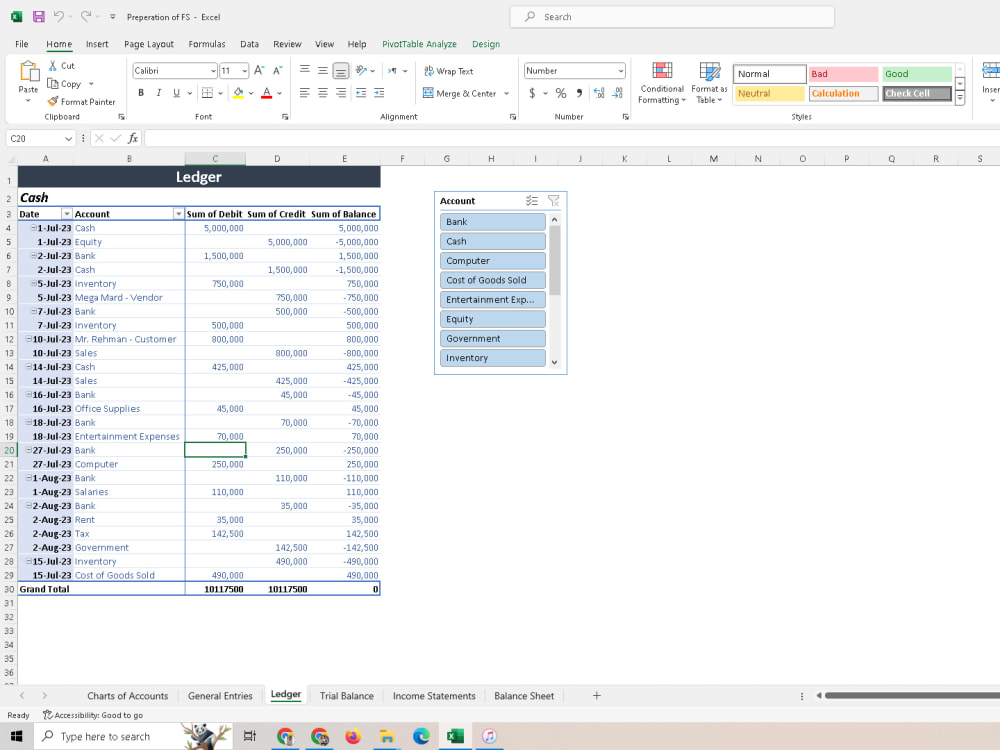The height and width of the screenshot is (750, 1000).
Task: Expand the cell styles gallery
Action: coord(959,98)
